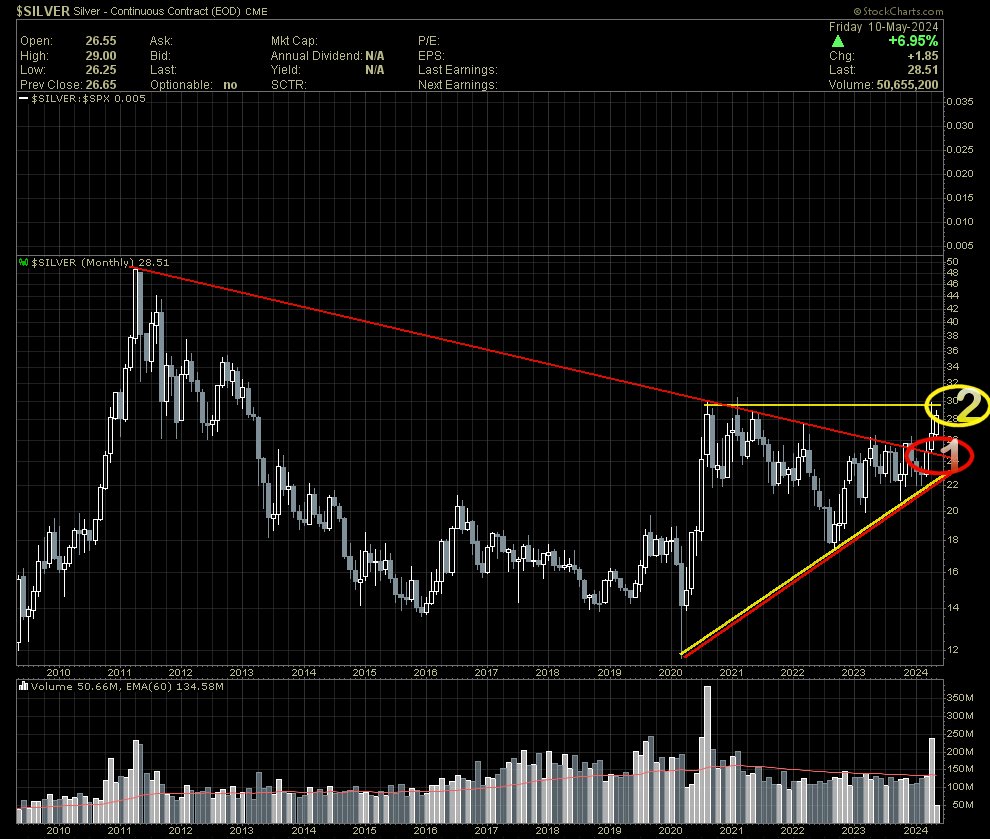The image size is (990, 839).
Task: Click the Chg value +1.85
Action: click(x=922, y=56)
